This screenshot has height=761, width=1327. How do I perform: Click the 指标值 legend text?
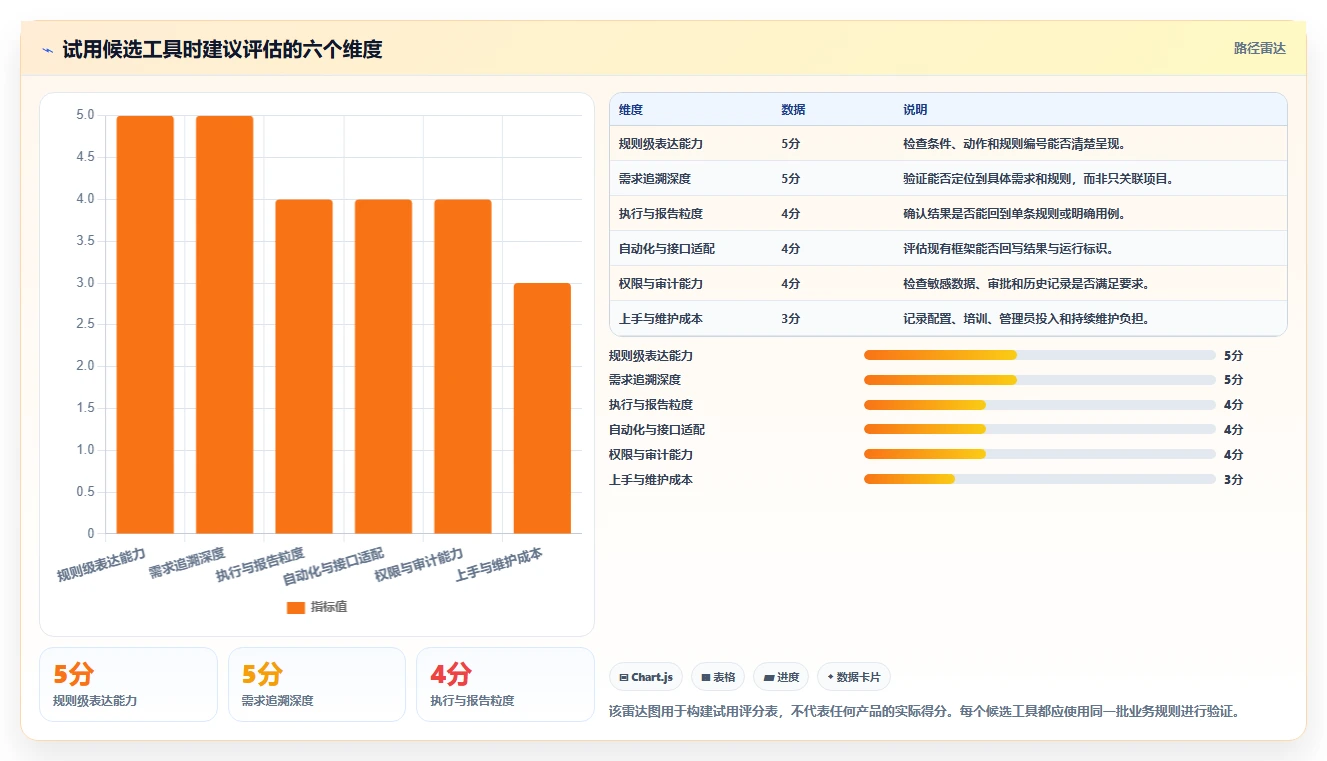click(329, 607)
